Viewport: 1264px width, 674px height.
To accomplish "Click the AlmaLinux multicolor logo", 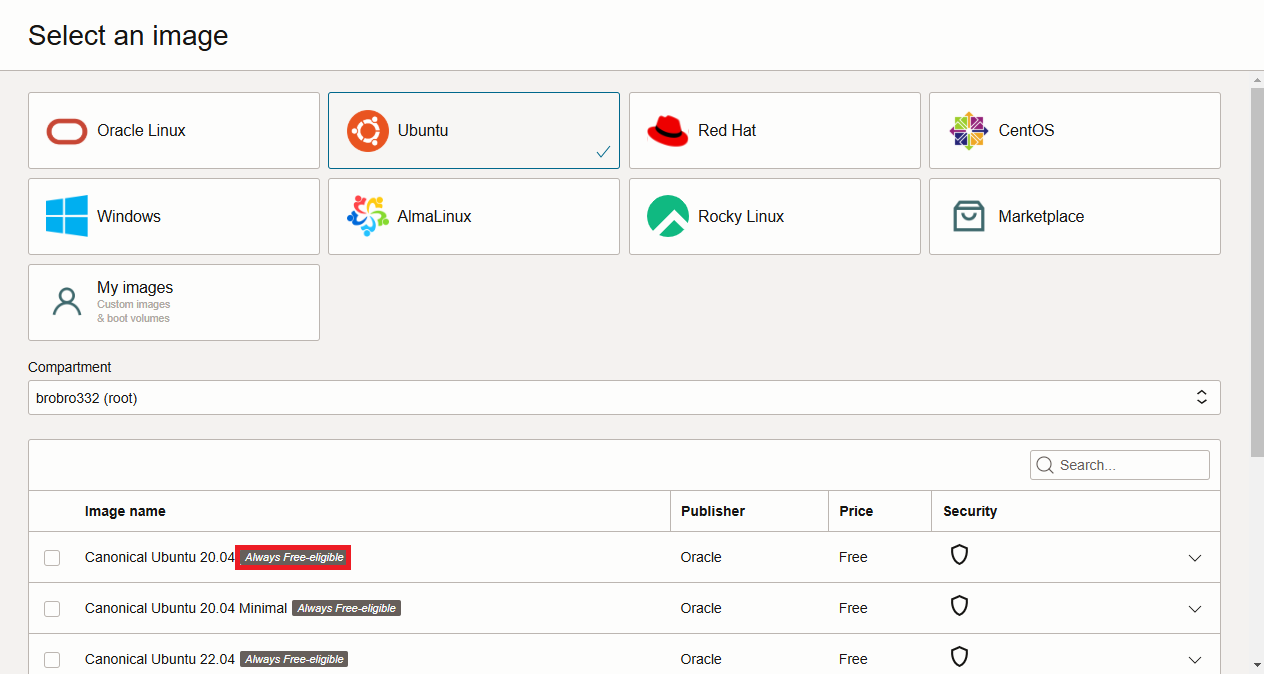I will pyautogui.click(x=368, y=216).
